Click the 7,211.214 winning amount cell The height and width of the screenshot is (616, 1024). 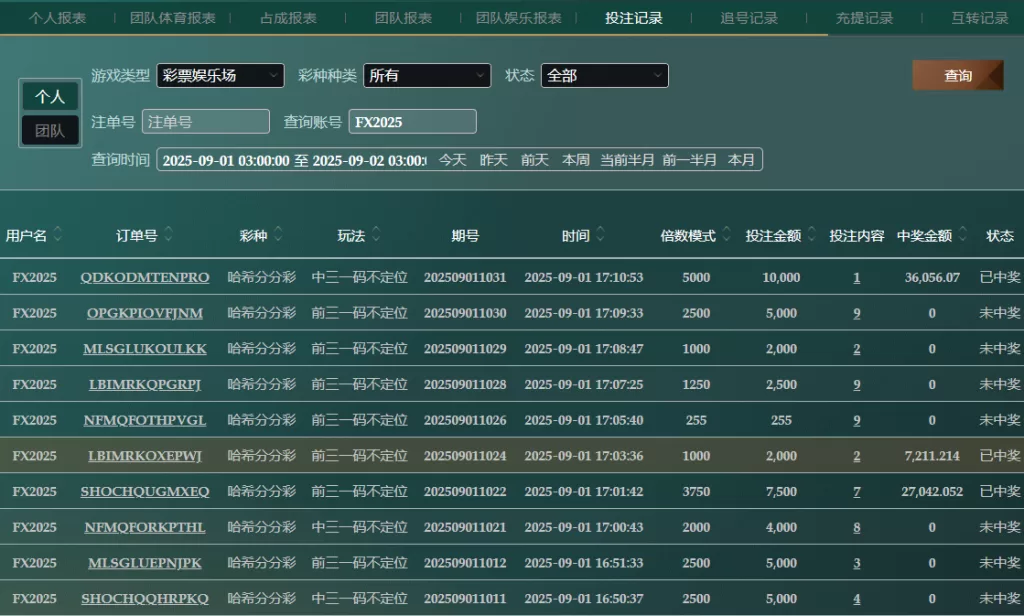[x=932, y=456]
